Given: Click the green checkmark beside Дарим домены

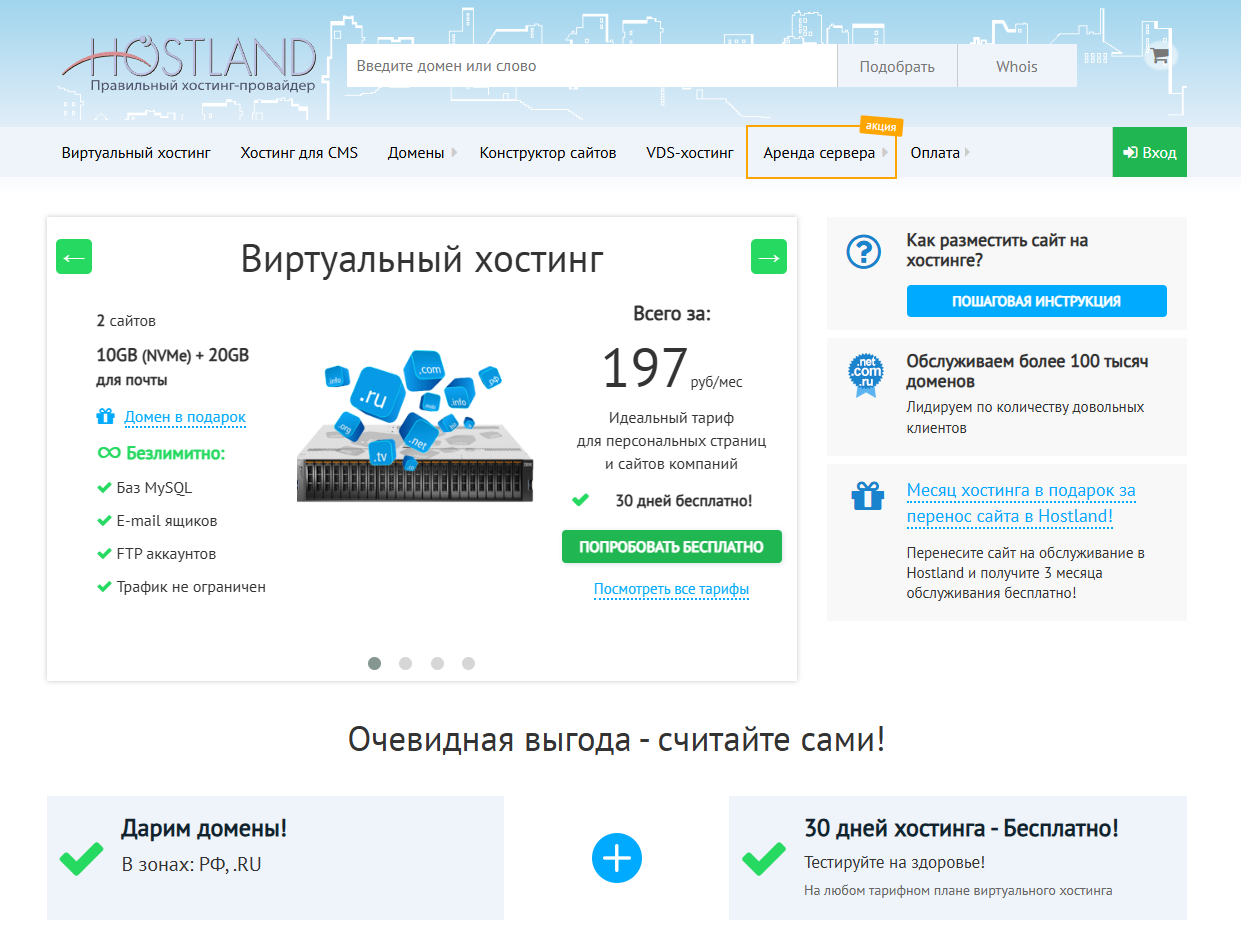Looking at the screenshot, I should coord(82,858).
